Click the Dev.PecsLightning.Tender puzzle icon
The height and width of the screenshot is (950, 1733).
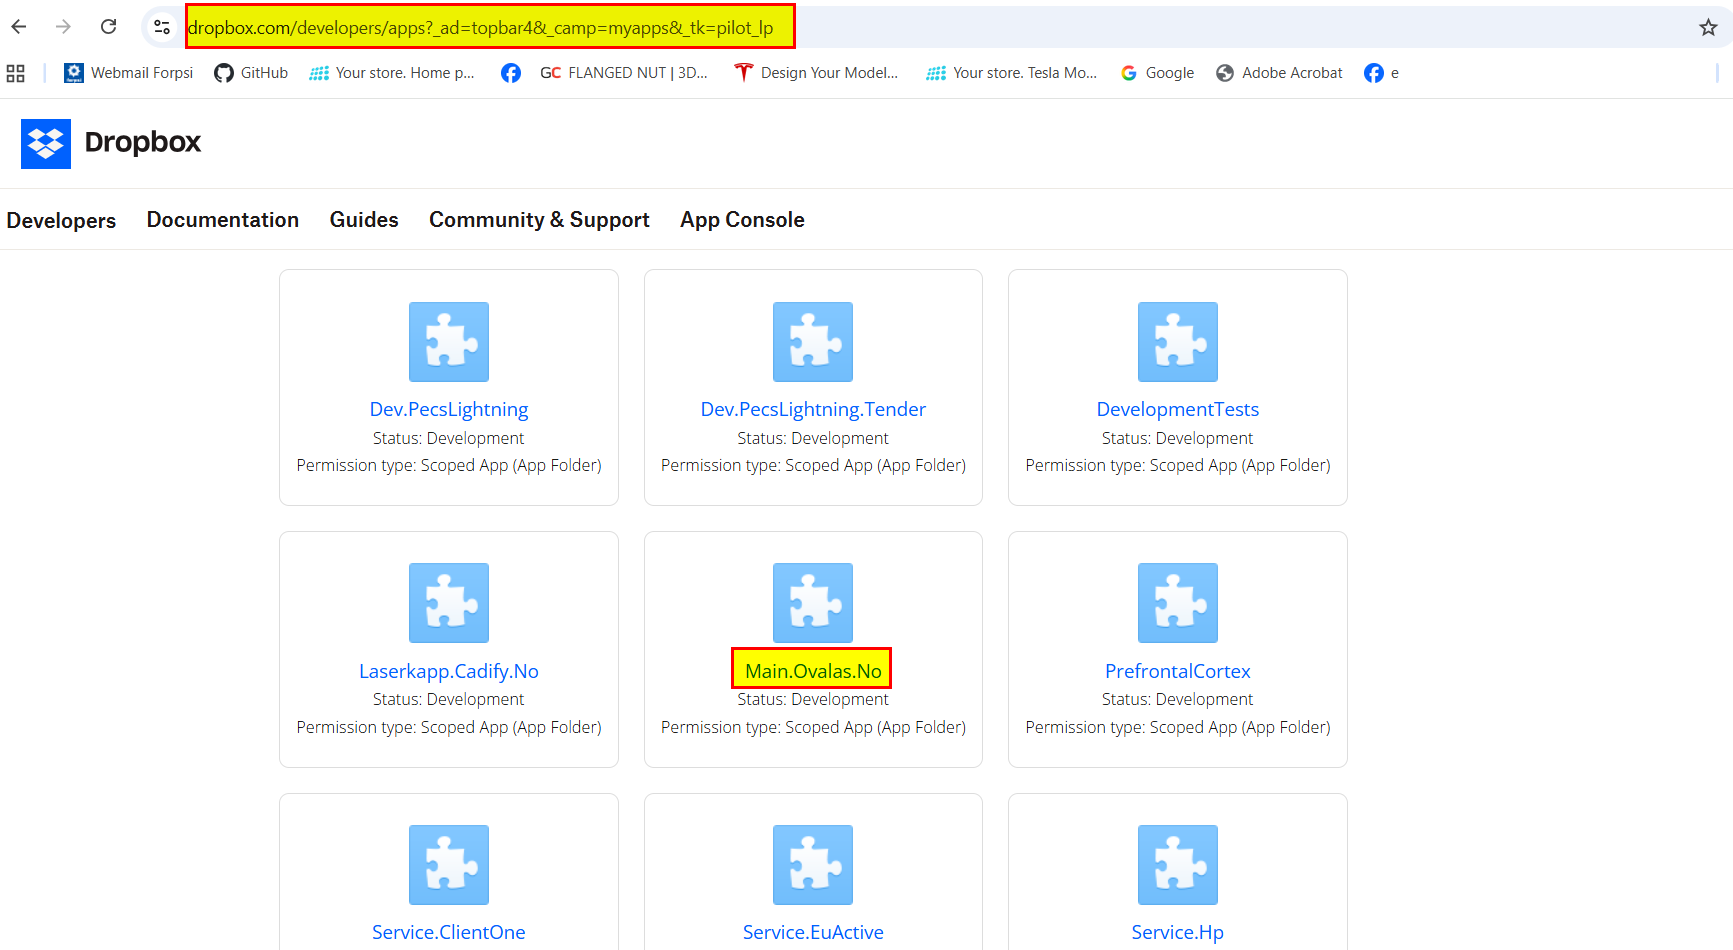coord(813,342)
